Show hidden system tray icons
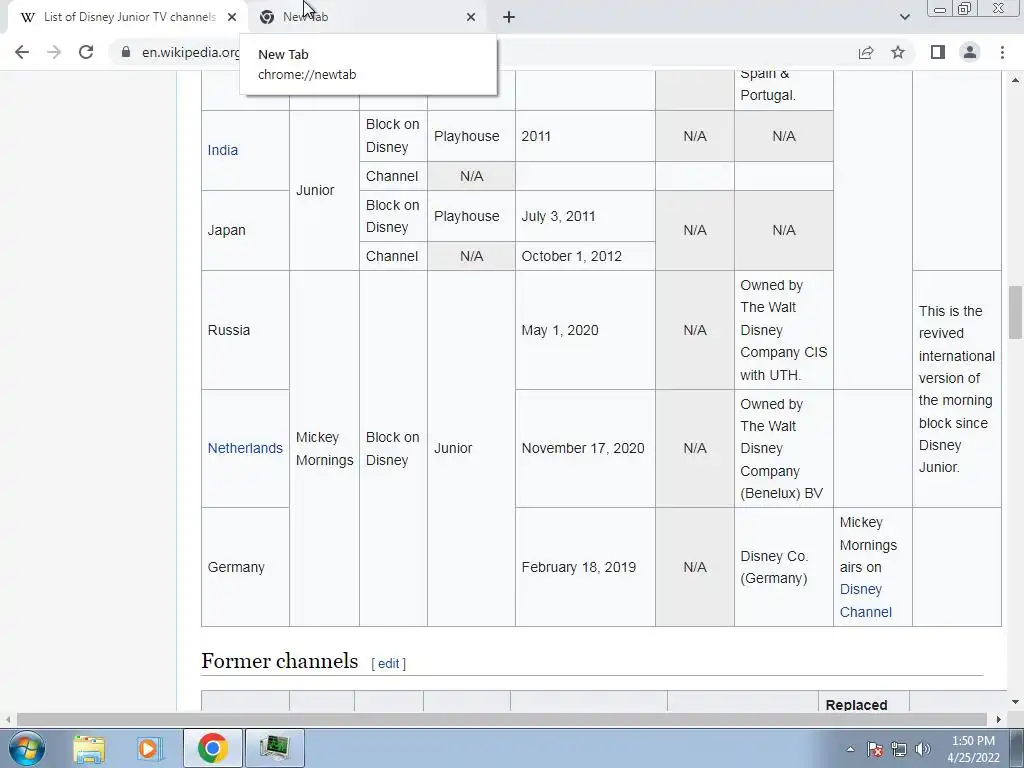Image resolution: width=1024 pixels, height=768 pixels. pos(850,749)
